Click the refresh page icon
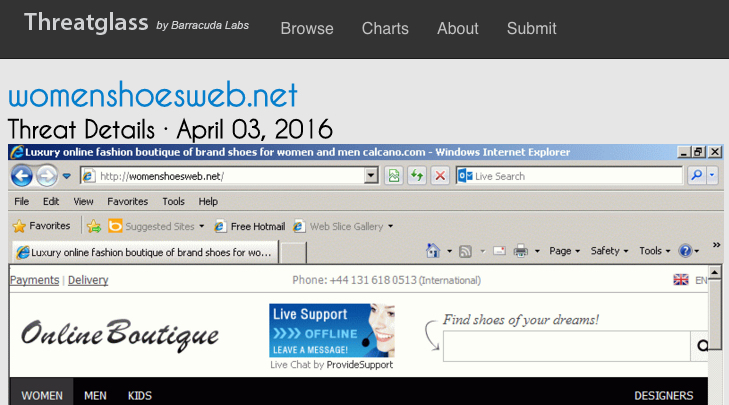This screenshot has height=405, width=729. [x=417, y=176]
